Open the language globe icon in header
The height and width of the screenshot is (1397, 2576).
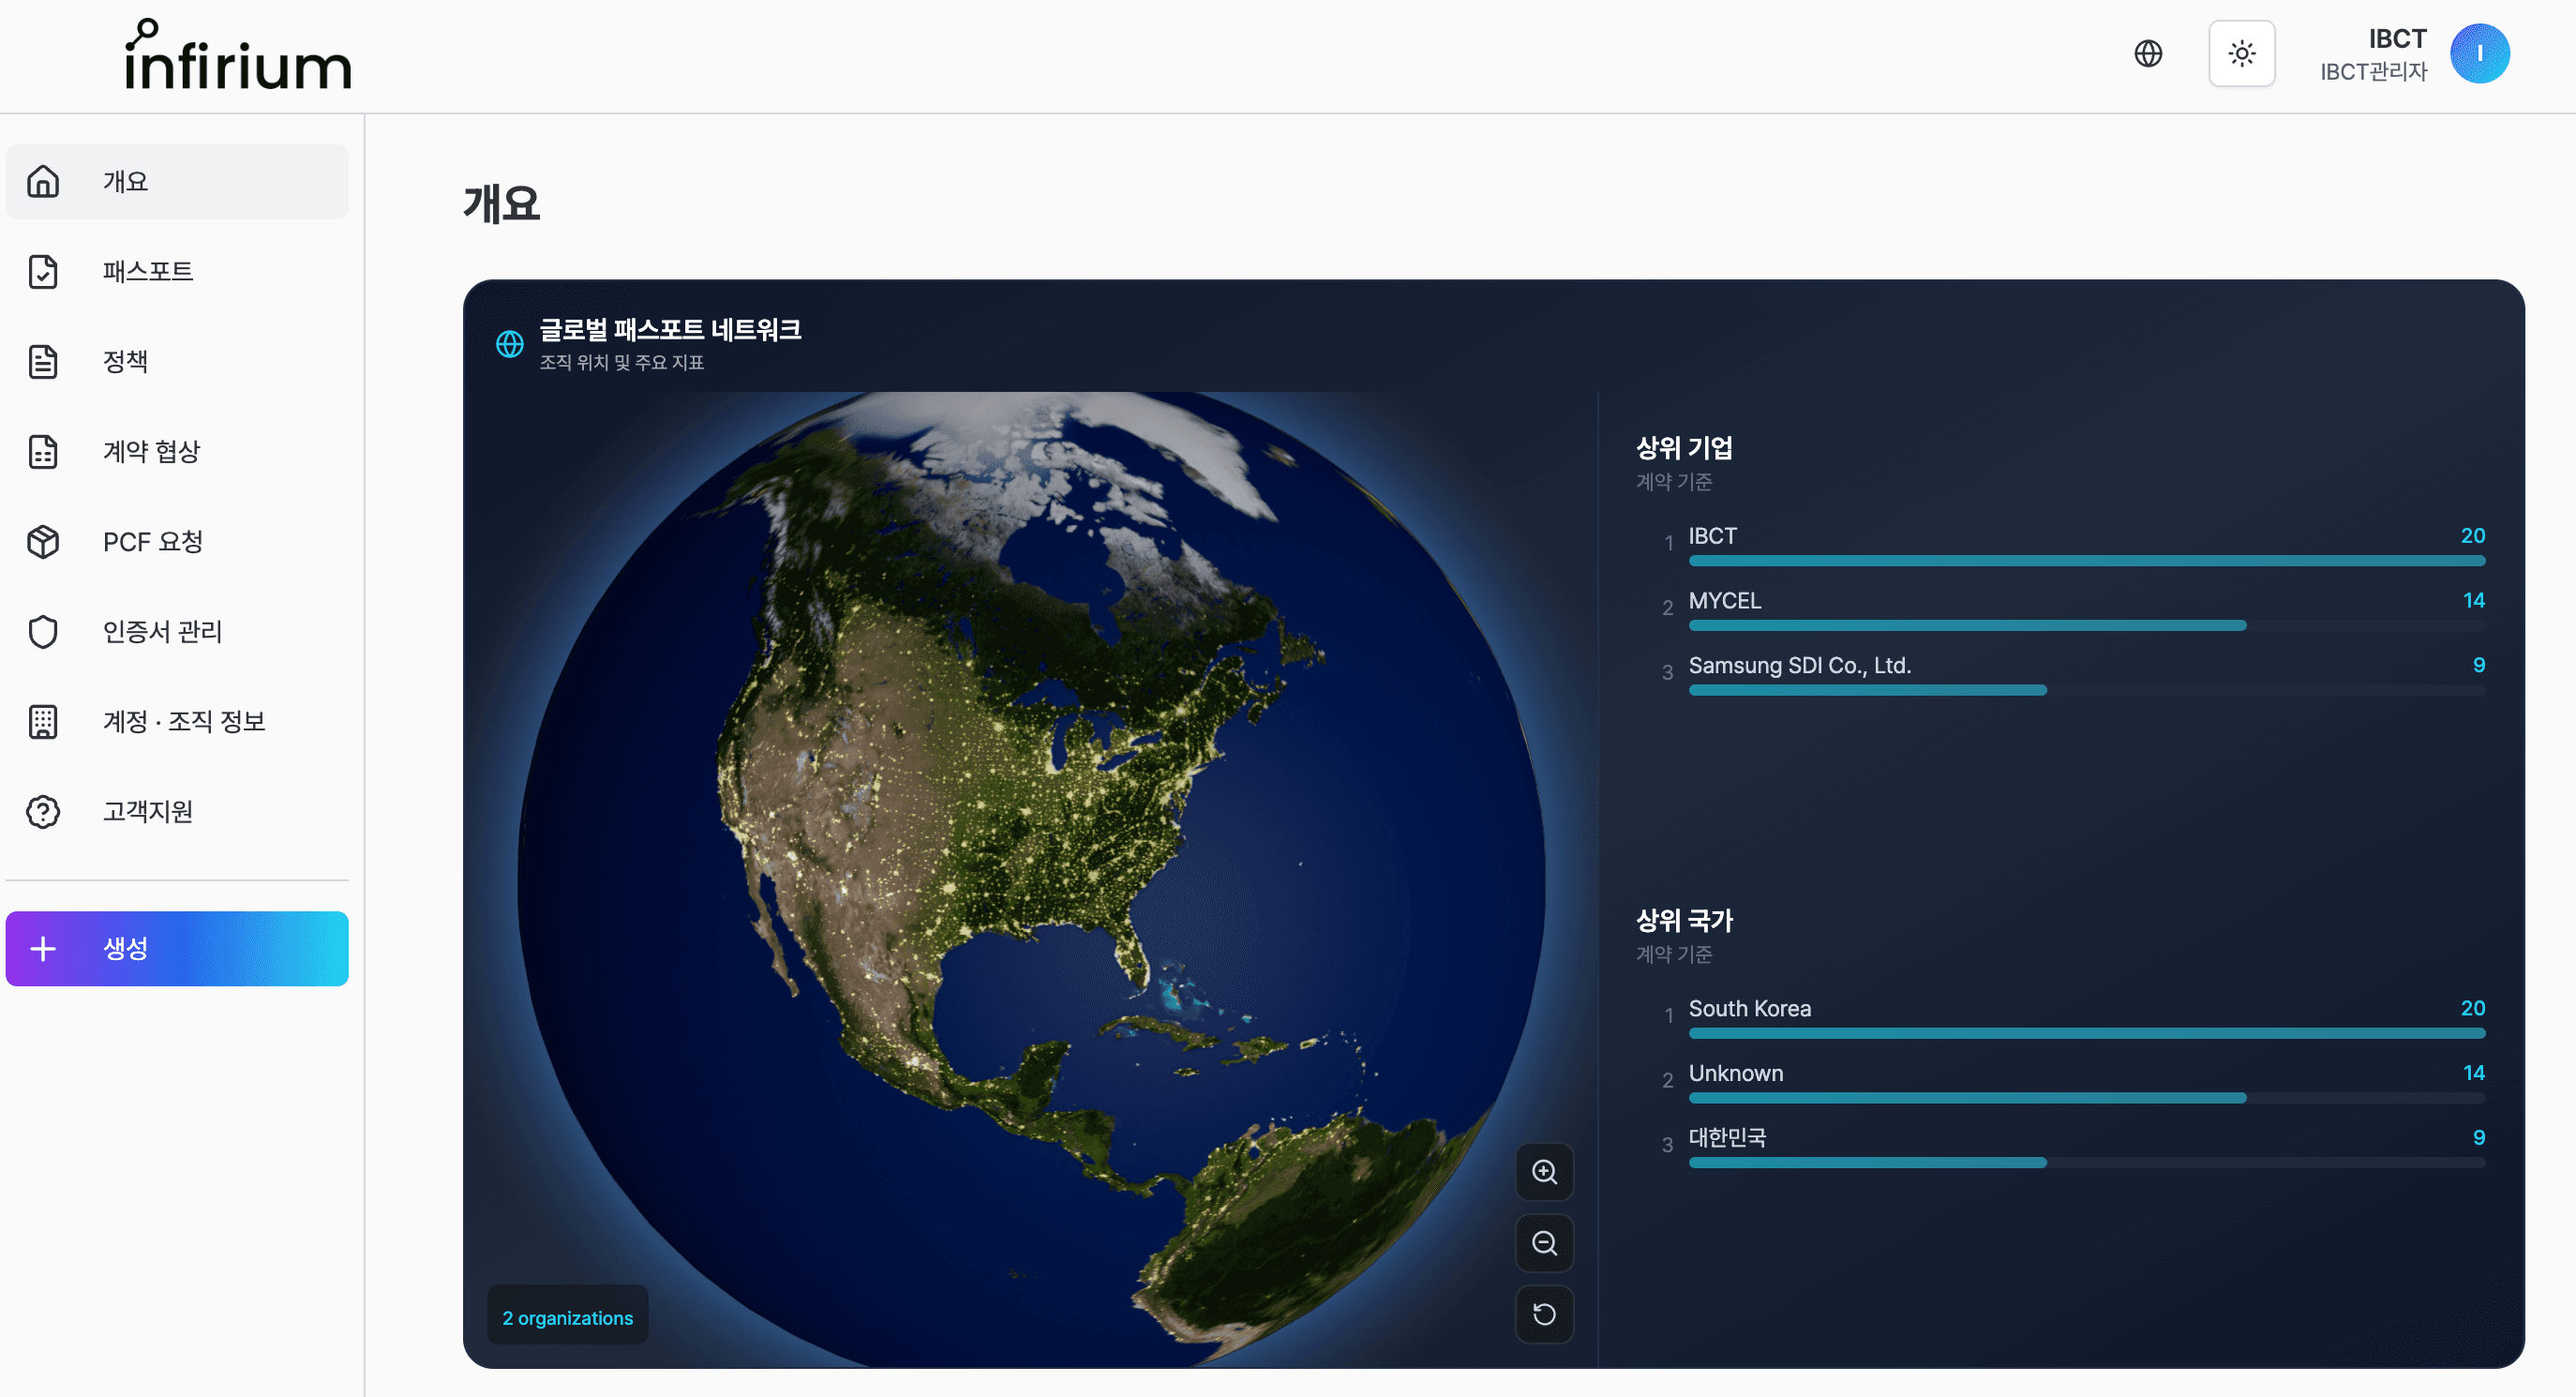click(2147, 53)
